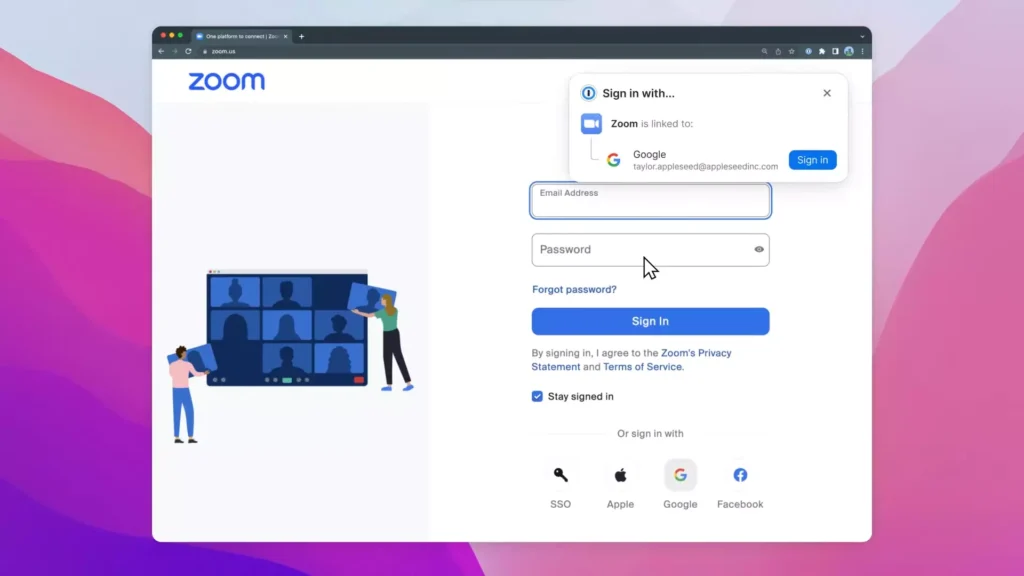Open a new browser tab
The image size is (1024, 576).
click(x=301, y=37)
